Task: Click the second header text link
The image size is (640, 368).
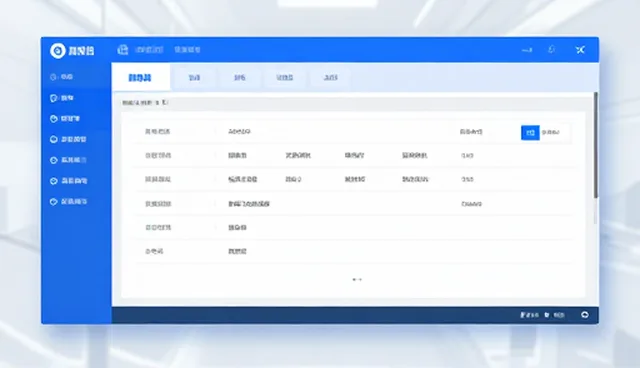Action: pyautogui.click(x=187, y=50)
